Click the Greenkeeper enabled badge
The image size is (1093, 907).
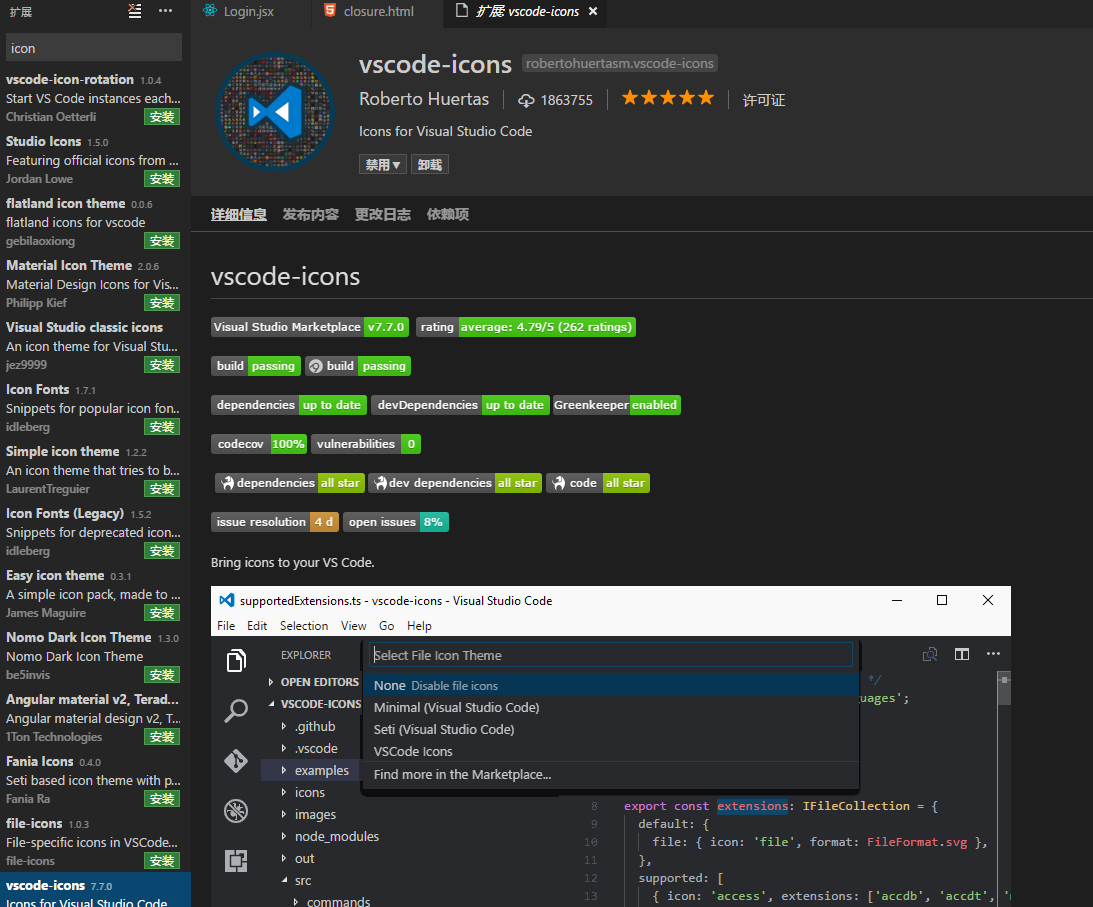coord(617,405)
